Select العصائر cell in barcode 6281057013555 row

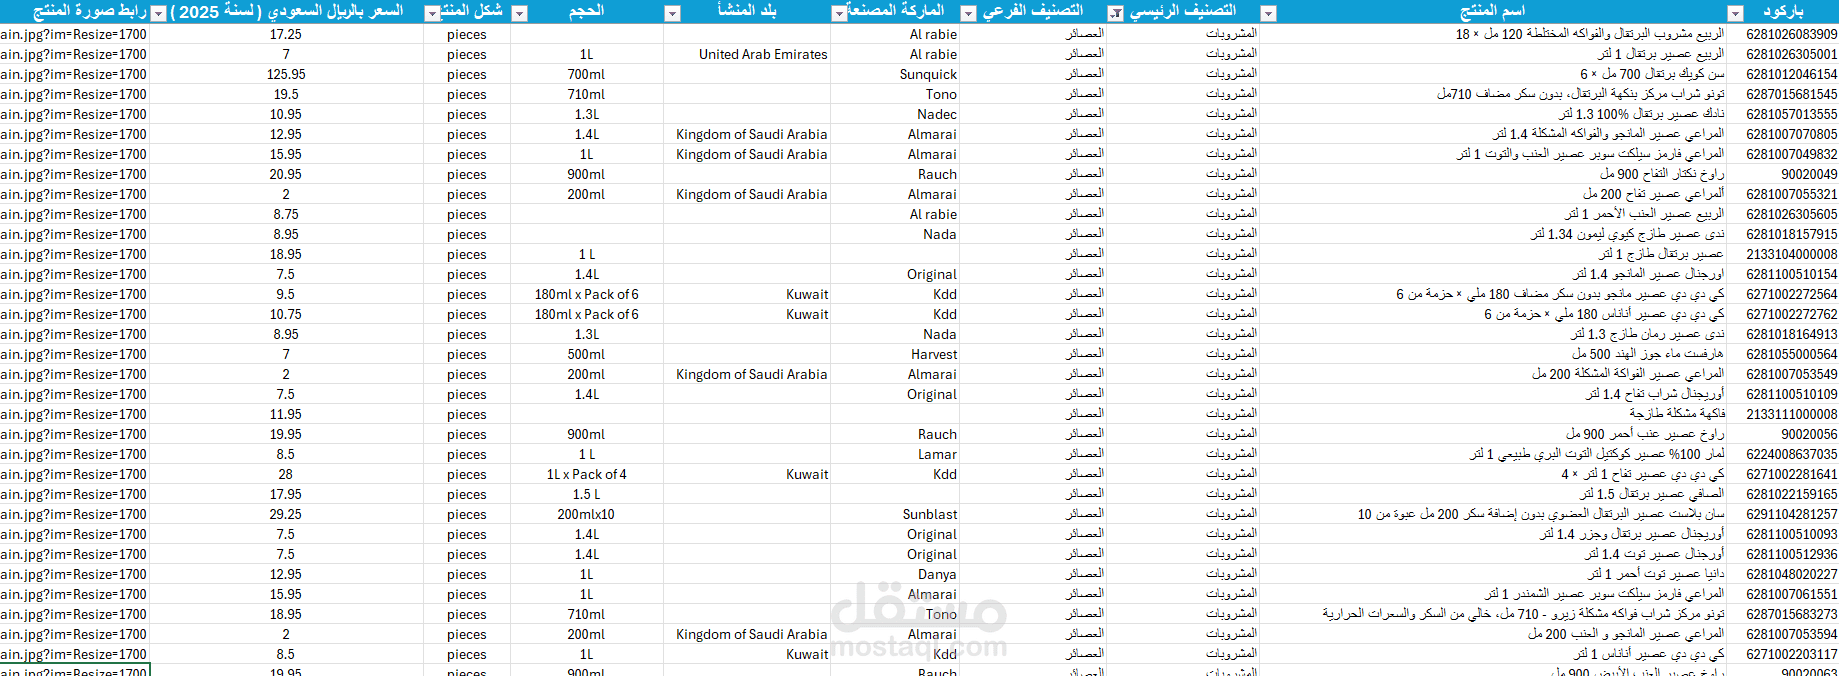pos(1033,114)
